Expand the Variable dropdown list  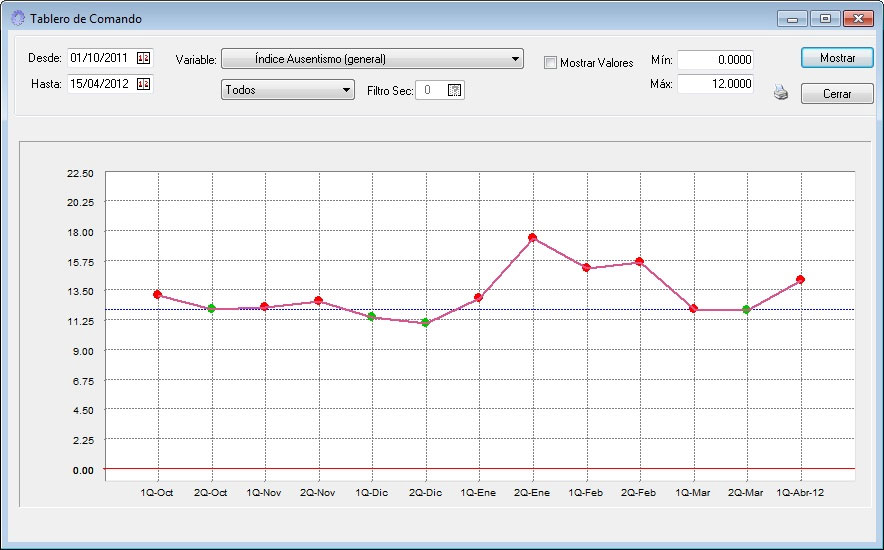[516, 59]
